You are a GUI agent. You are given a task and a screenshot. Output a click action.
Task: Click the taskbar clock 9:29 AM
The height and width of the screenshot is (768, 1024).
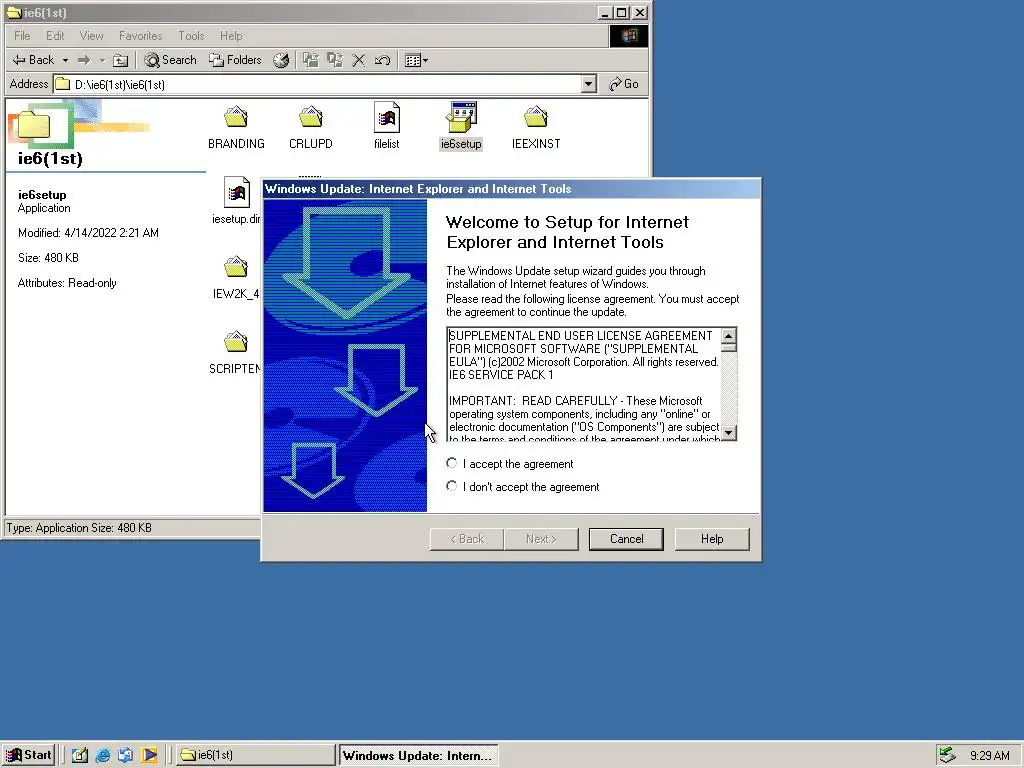point(989,756)
